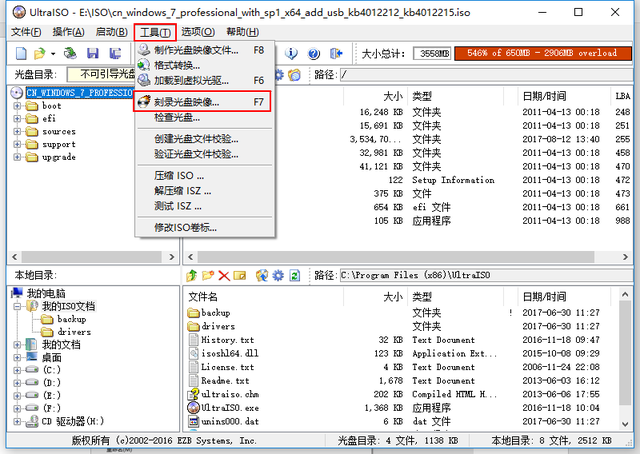Open the 选项(O) menu
The width and height of the screenshot is (640, 454).
[x=198, y=32]
